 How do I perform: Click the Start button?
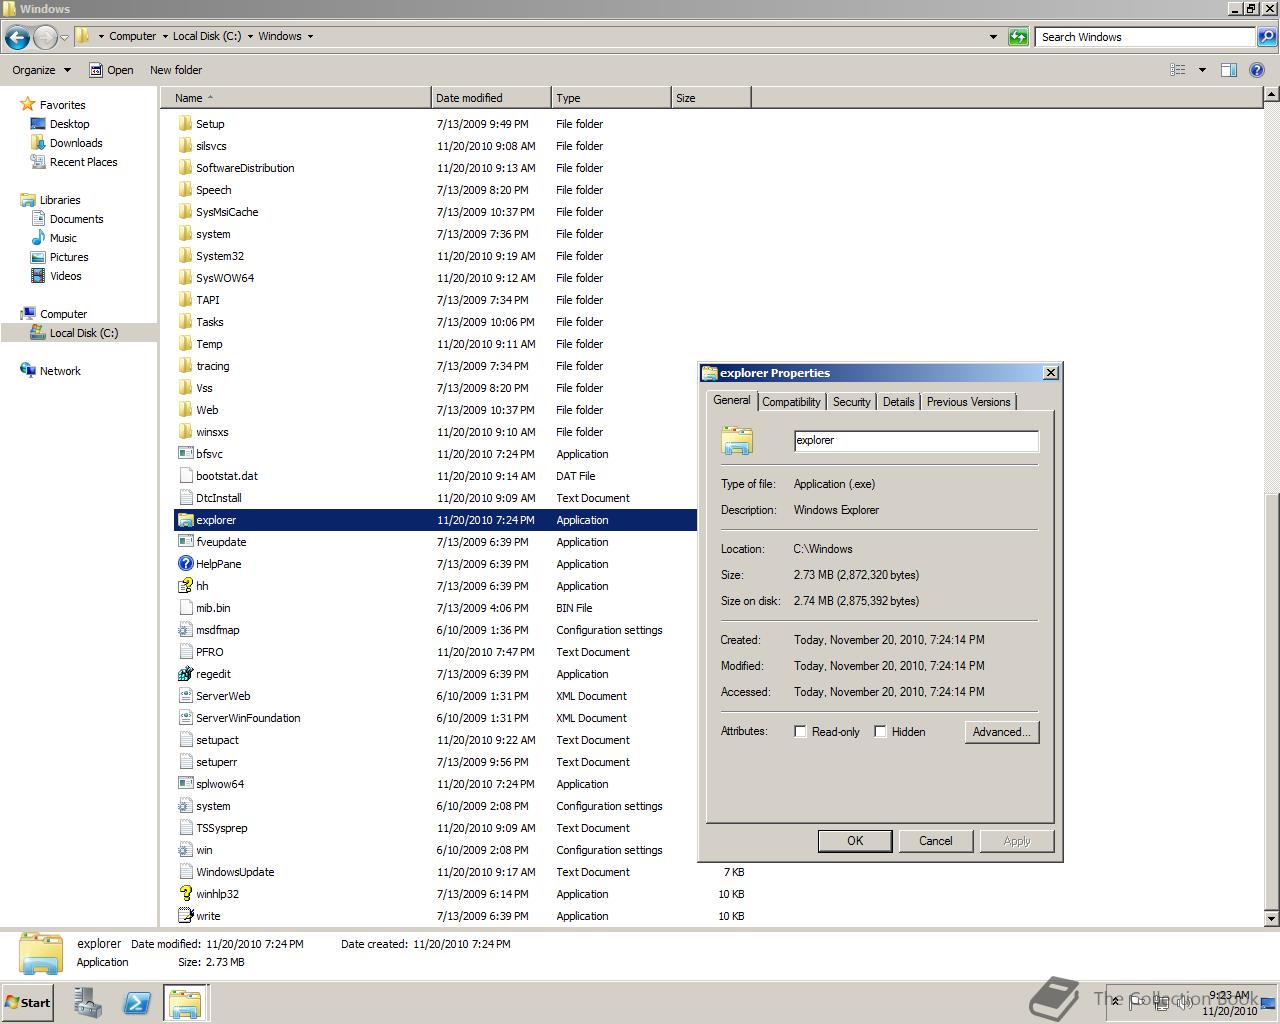[27, 1003]
